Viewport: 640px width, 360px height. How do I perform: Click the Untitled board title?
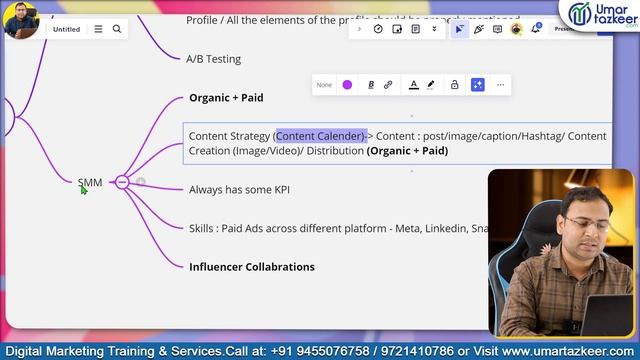click(x=67, y=29)
